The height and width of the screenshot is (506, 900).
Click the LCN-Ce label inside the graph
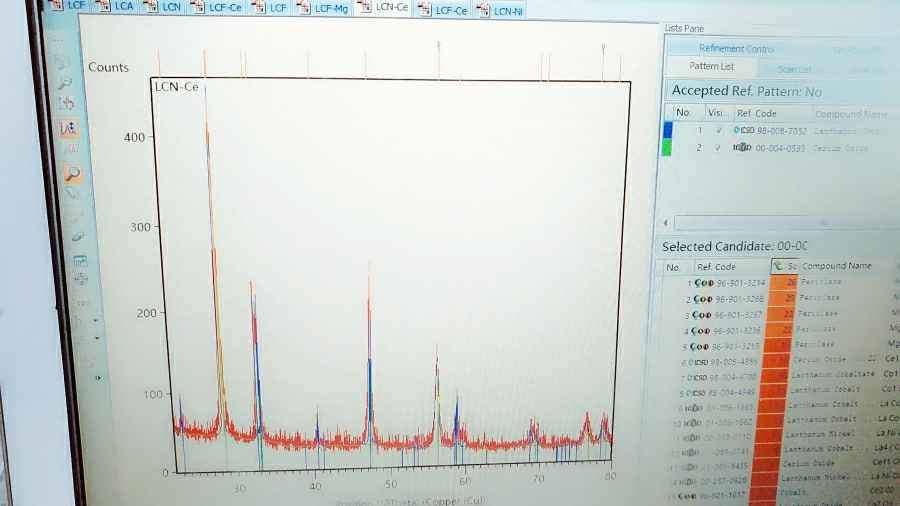coord(176,87)
